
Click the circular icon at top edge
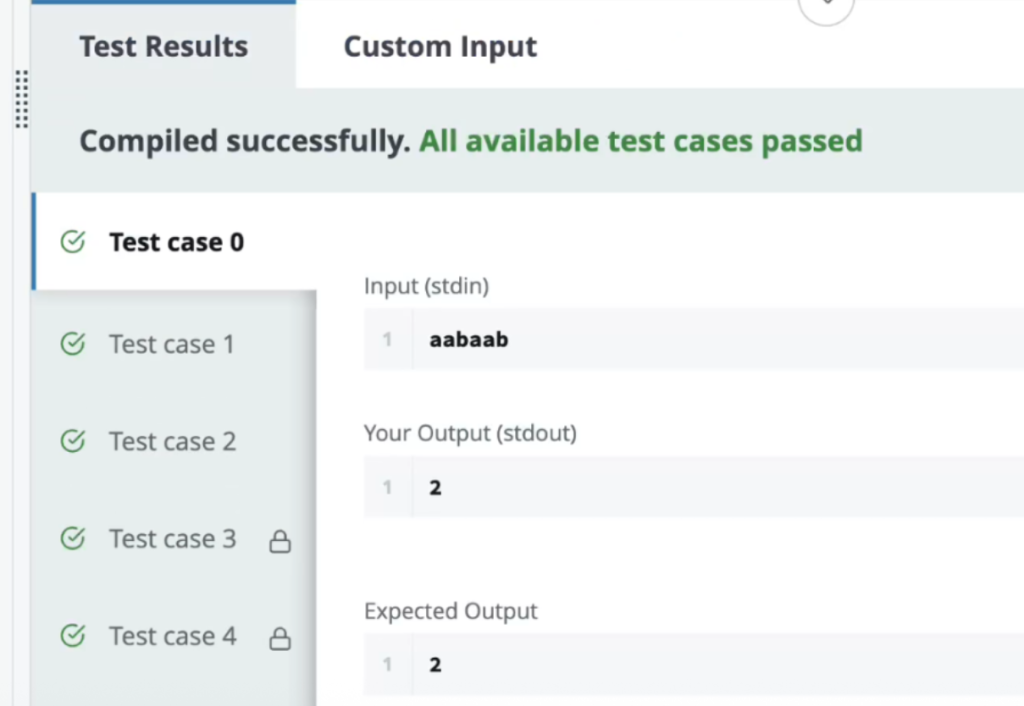click(826, 8)
